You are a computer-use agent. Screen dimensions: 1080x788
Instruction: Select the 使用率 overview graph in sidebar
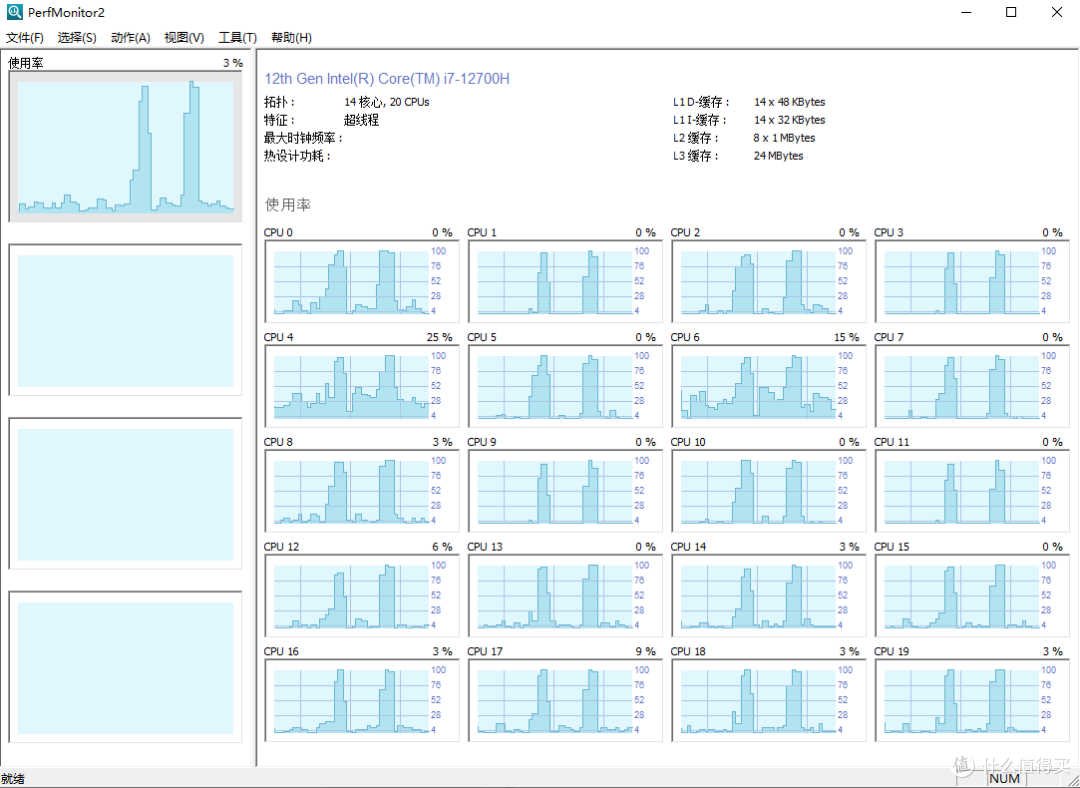pyautogui.click(x=125, y=146)
